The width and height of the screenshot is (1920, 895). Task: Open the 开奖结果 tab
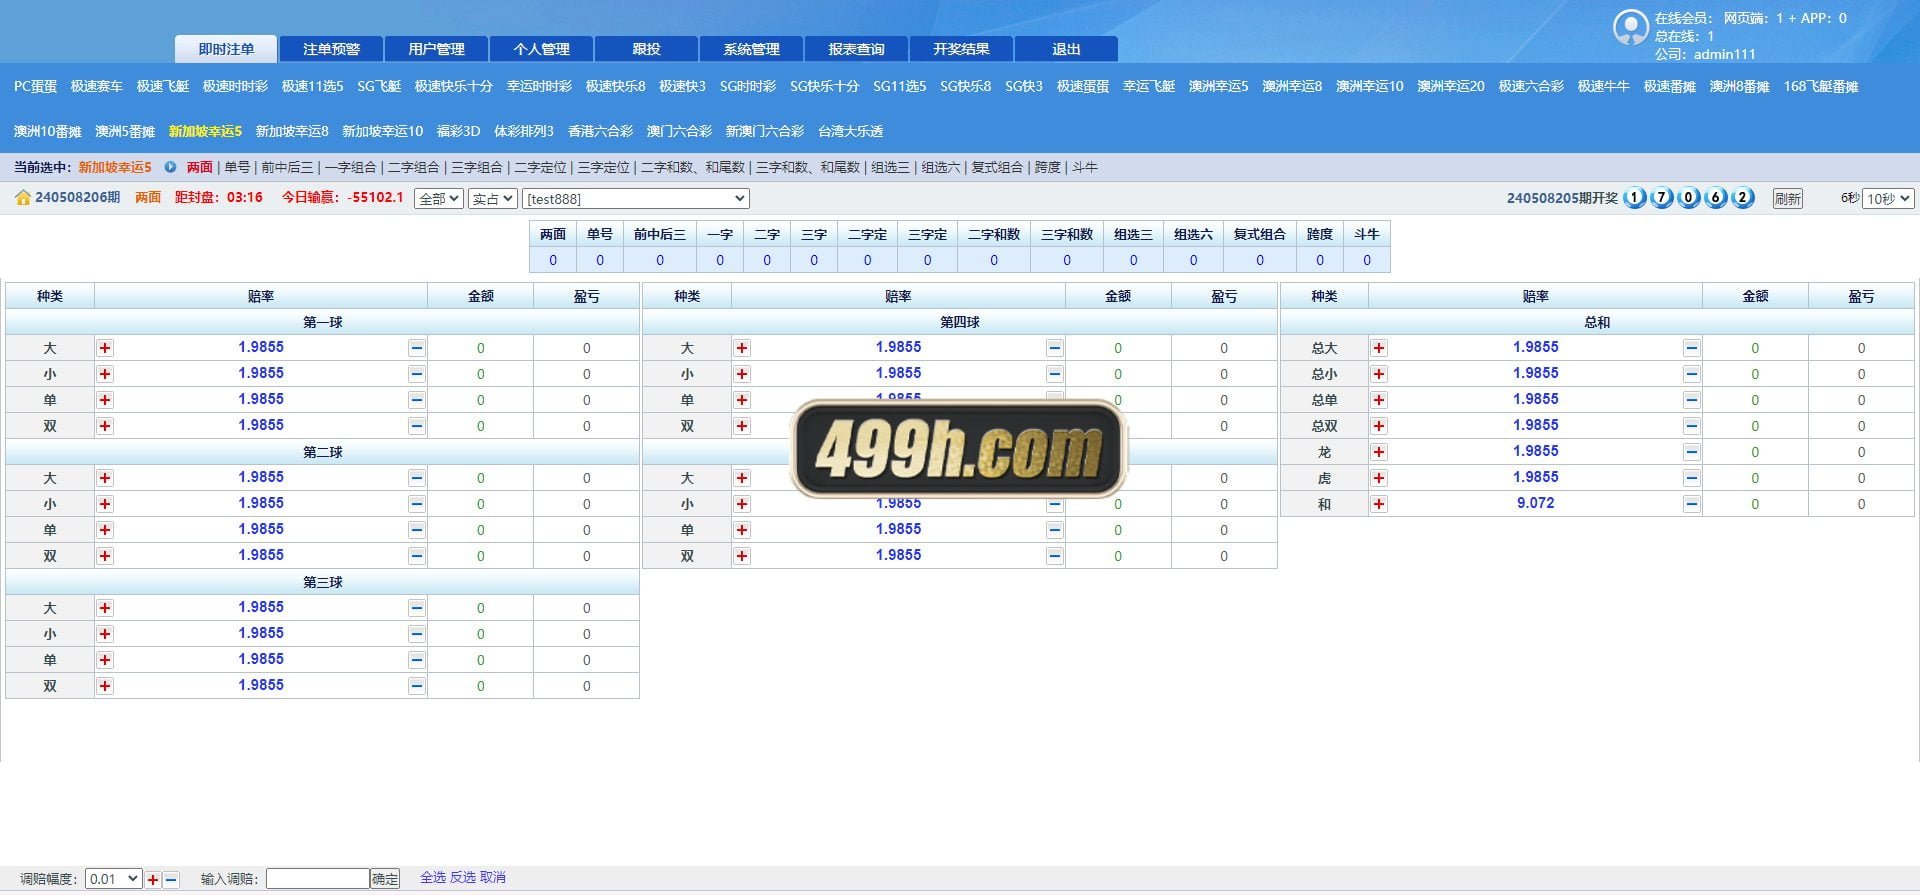[x=961, y=49]
